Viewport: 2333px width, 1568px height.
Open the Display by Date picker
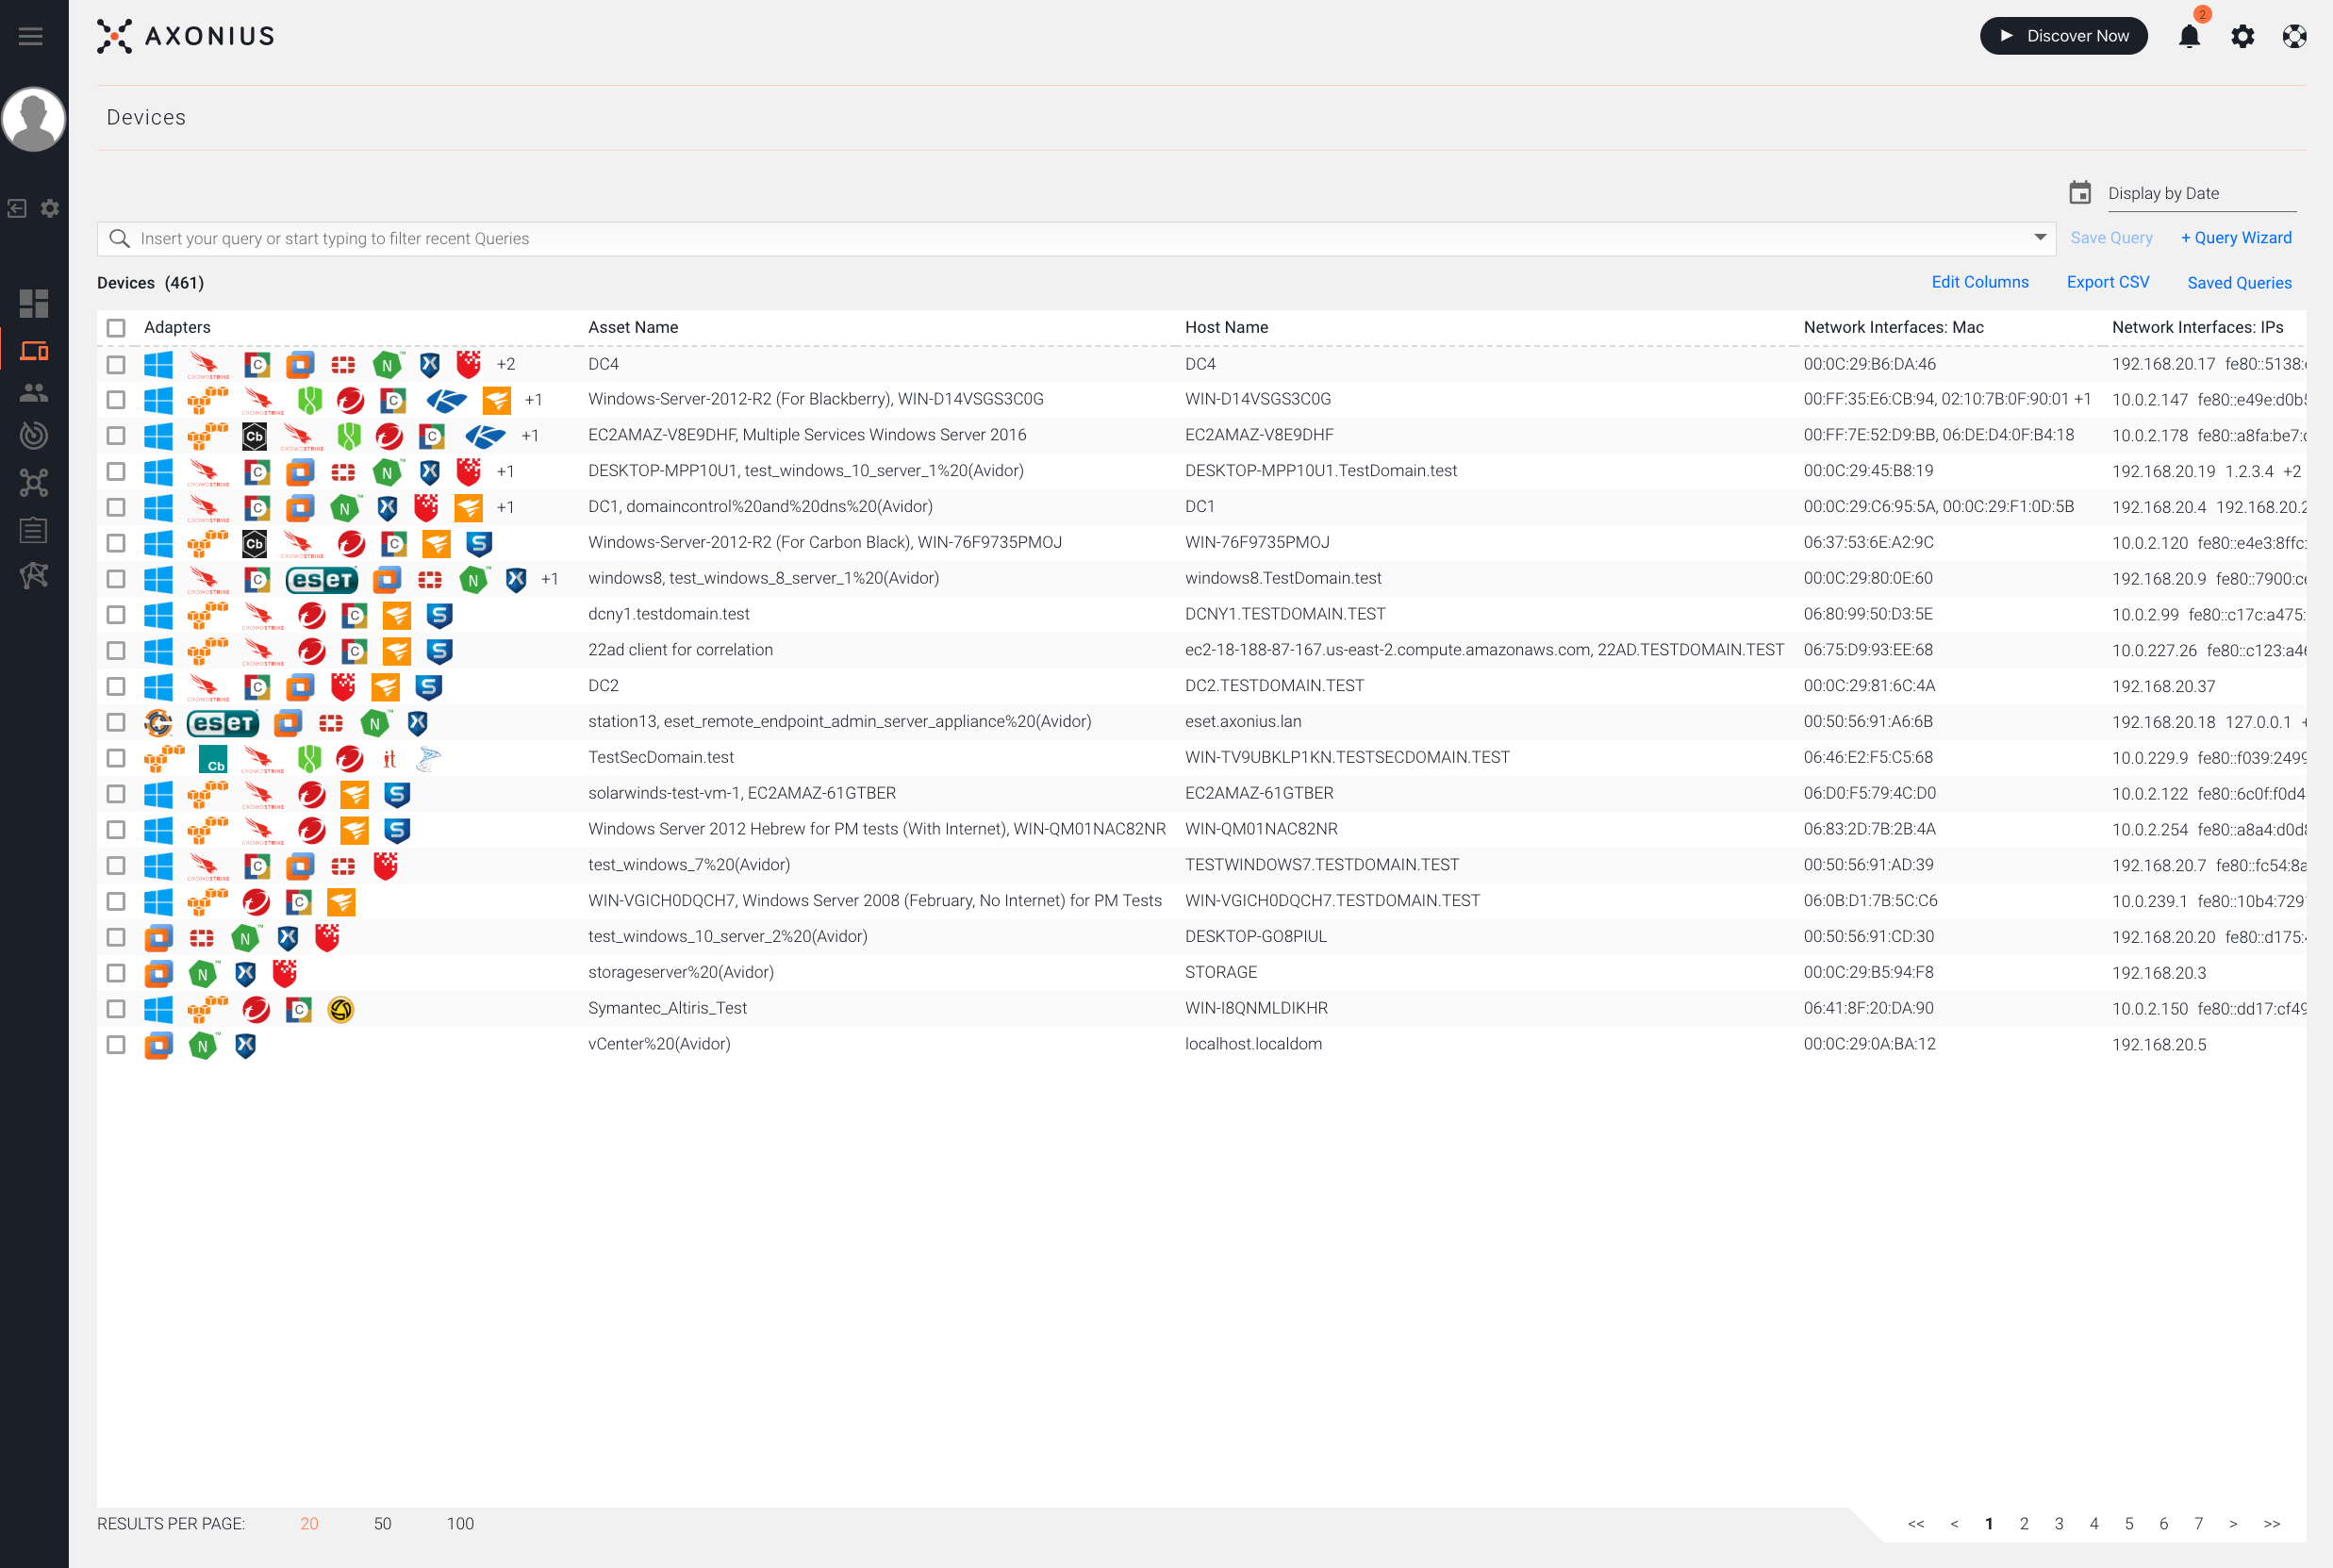(2201, 193)
